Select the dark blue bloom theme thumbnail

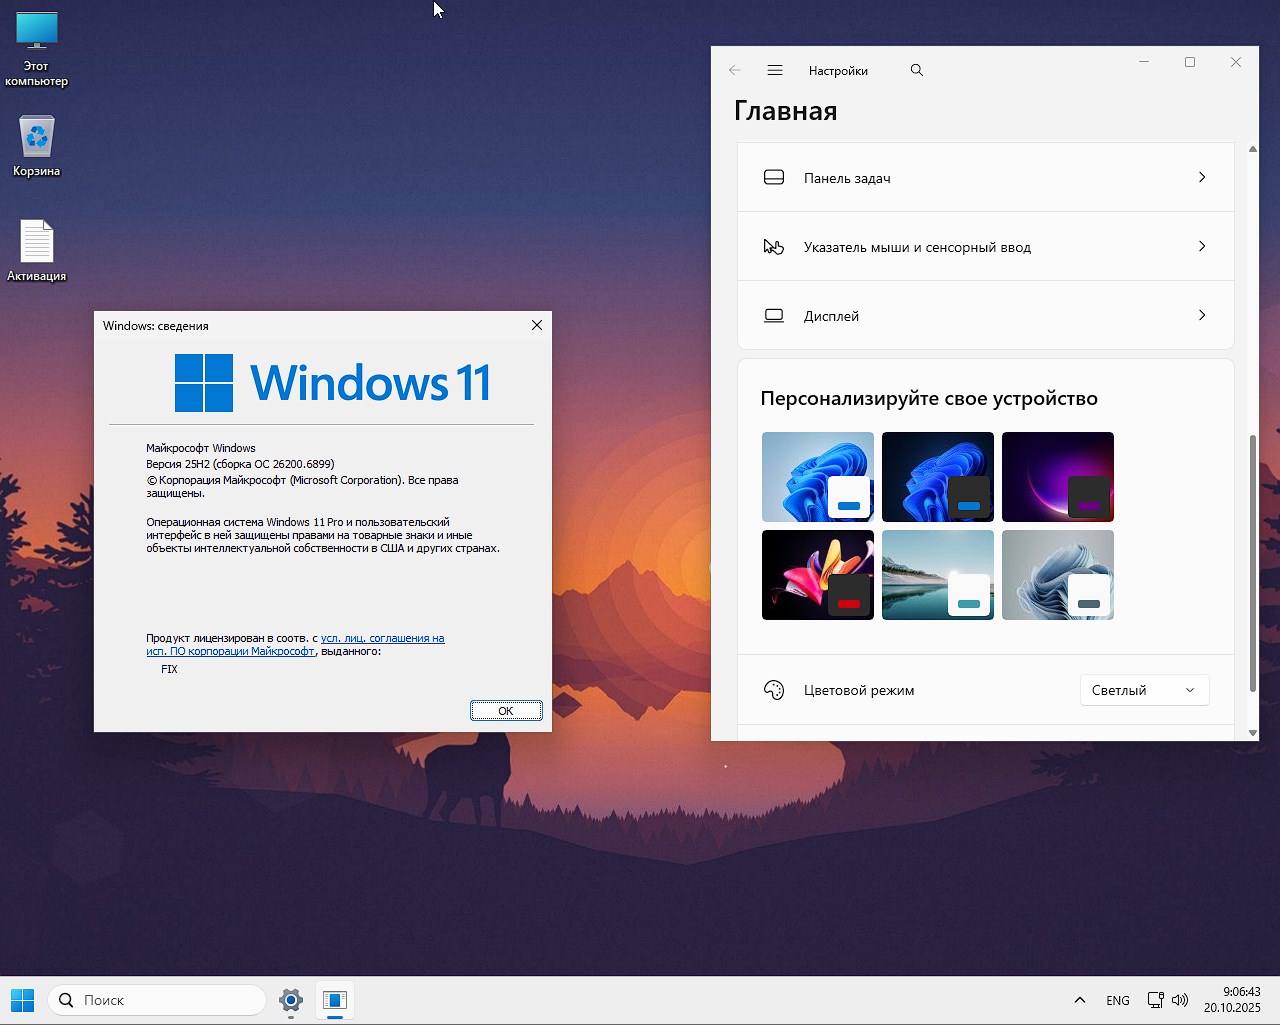[937, 477]
